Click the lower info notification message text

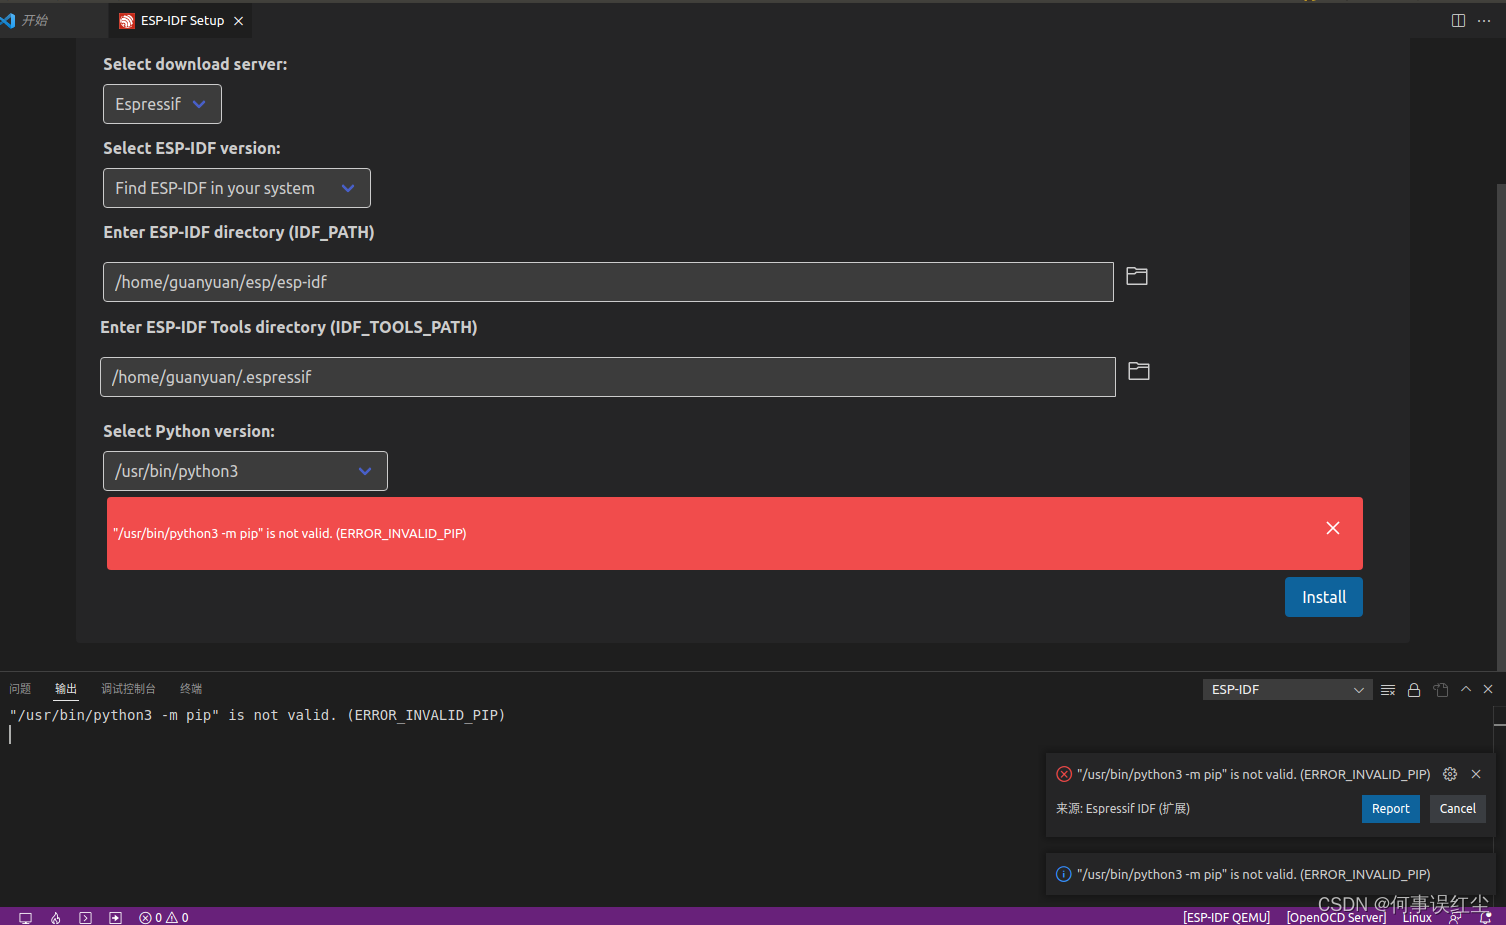tap(1254, 874)
